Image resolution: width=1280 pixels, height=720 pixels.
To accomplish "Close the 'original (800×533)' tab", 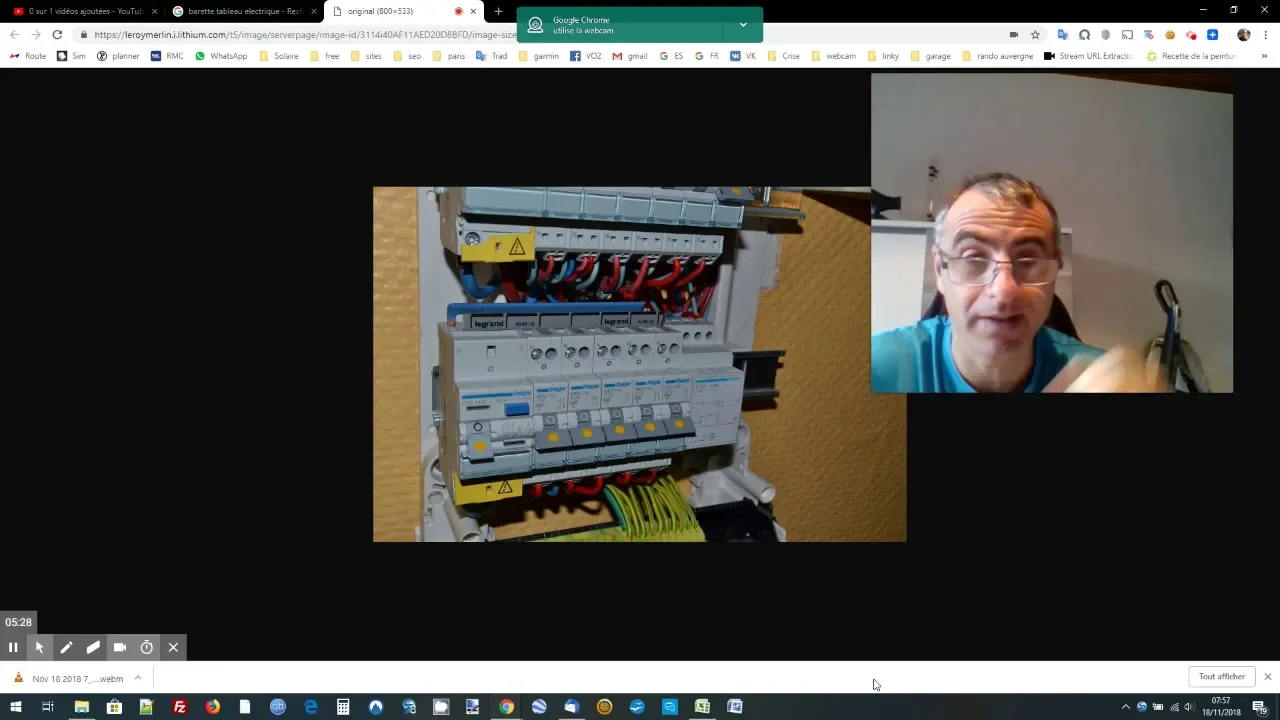I will (x=473, y=11).
